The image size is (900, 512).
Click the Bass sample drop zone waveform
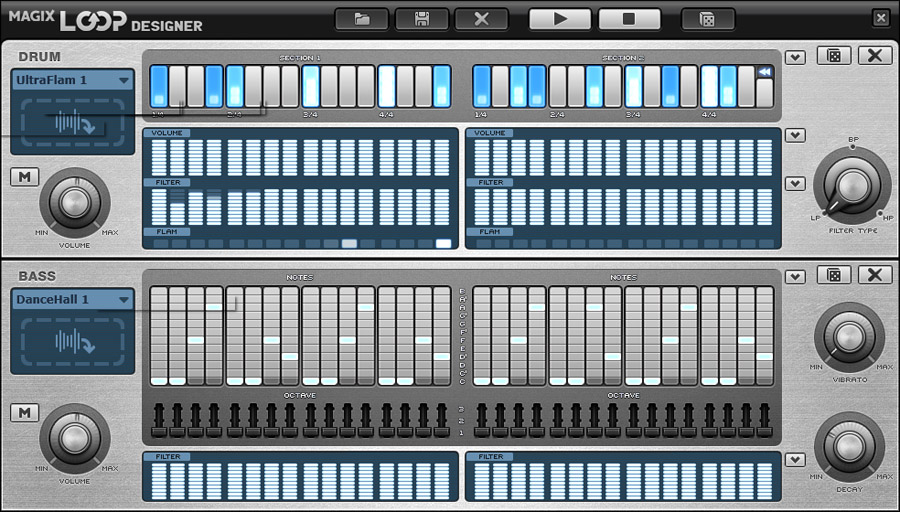[x=73, y=342]
